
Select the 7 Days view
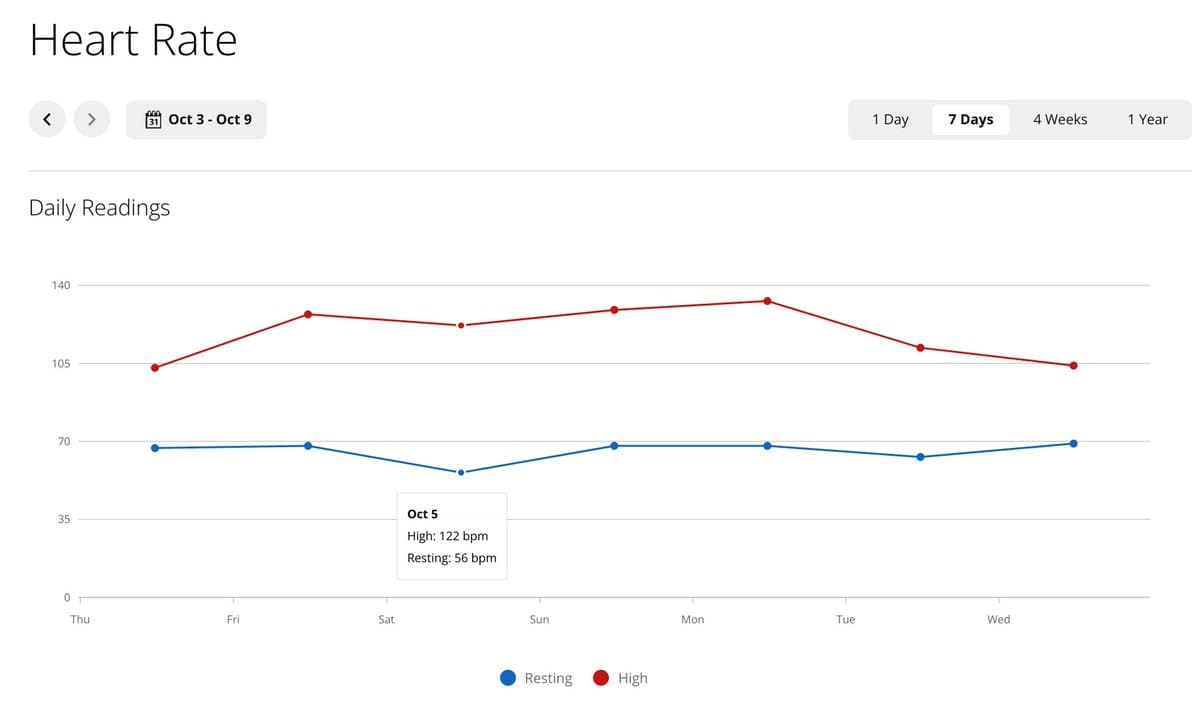970,119
